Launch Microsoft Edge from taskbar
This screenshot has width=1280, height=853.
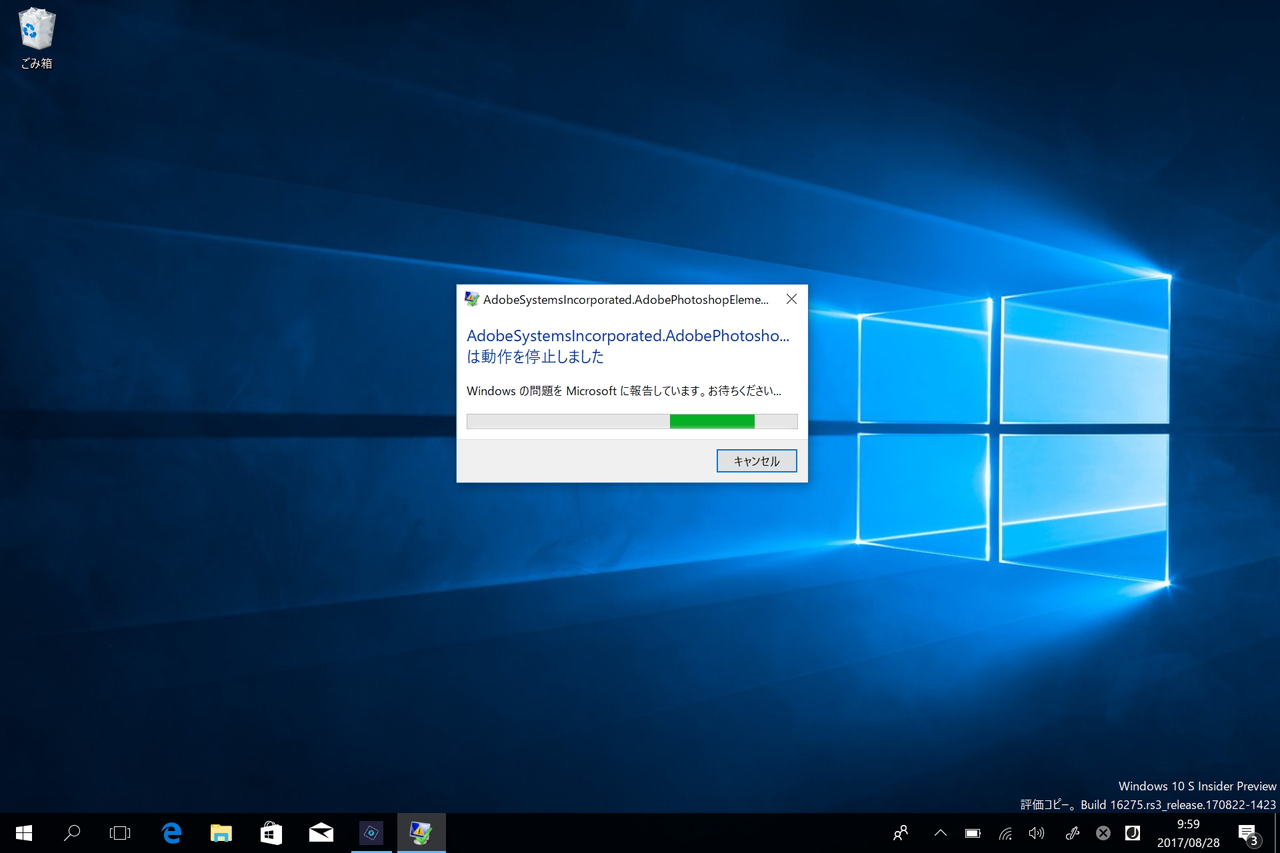[x=171, y=833]
